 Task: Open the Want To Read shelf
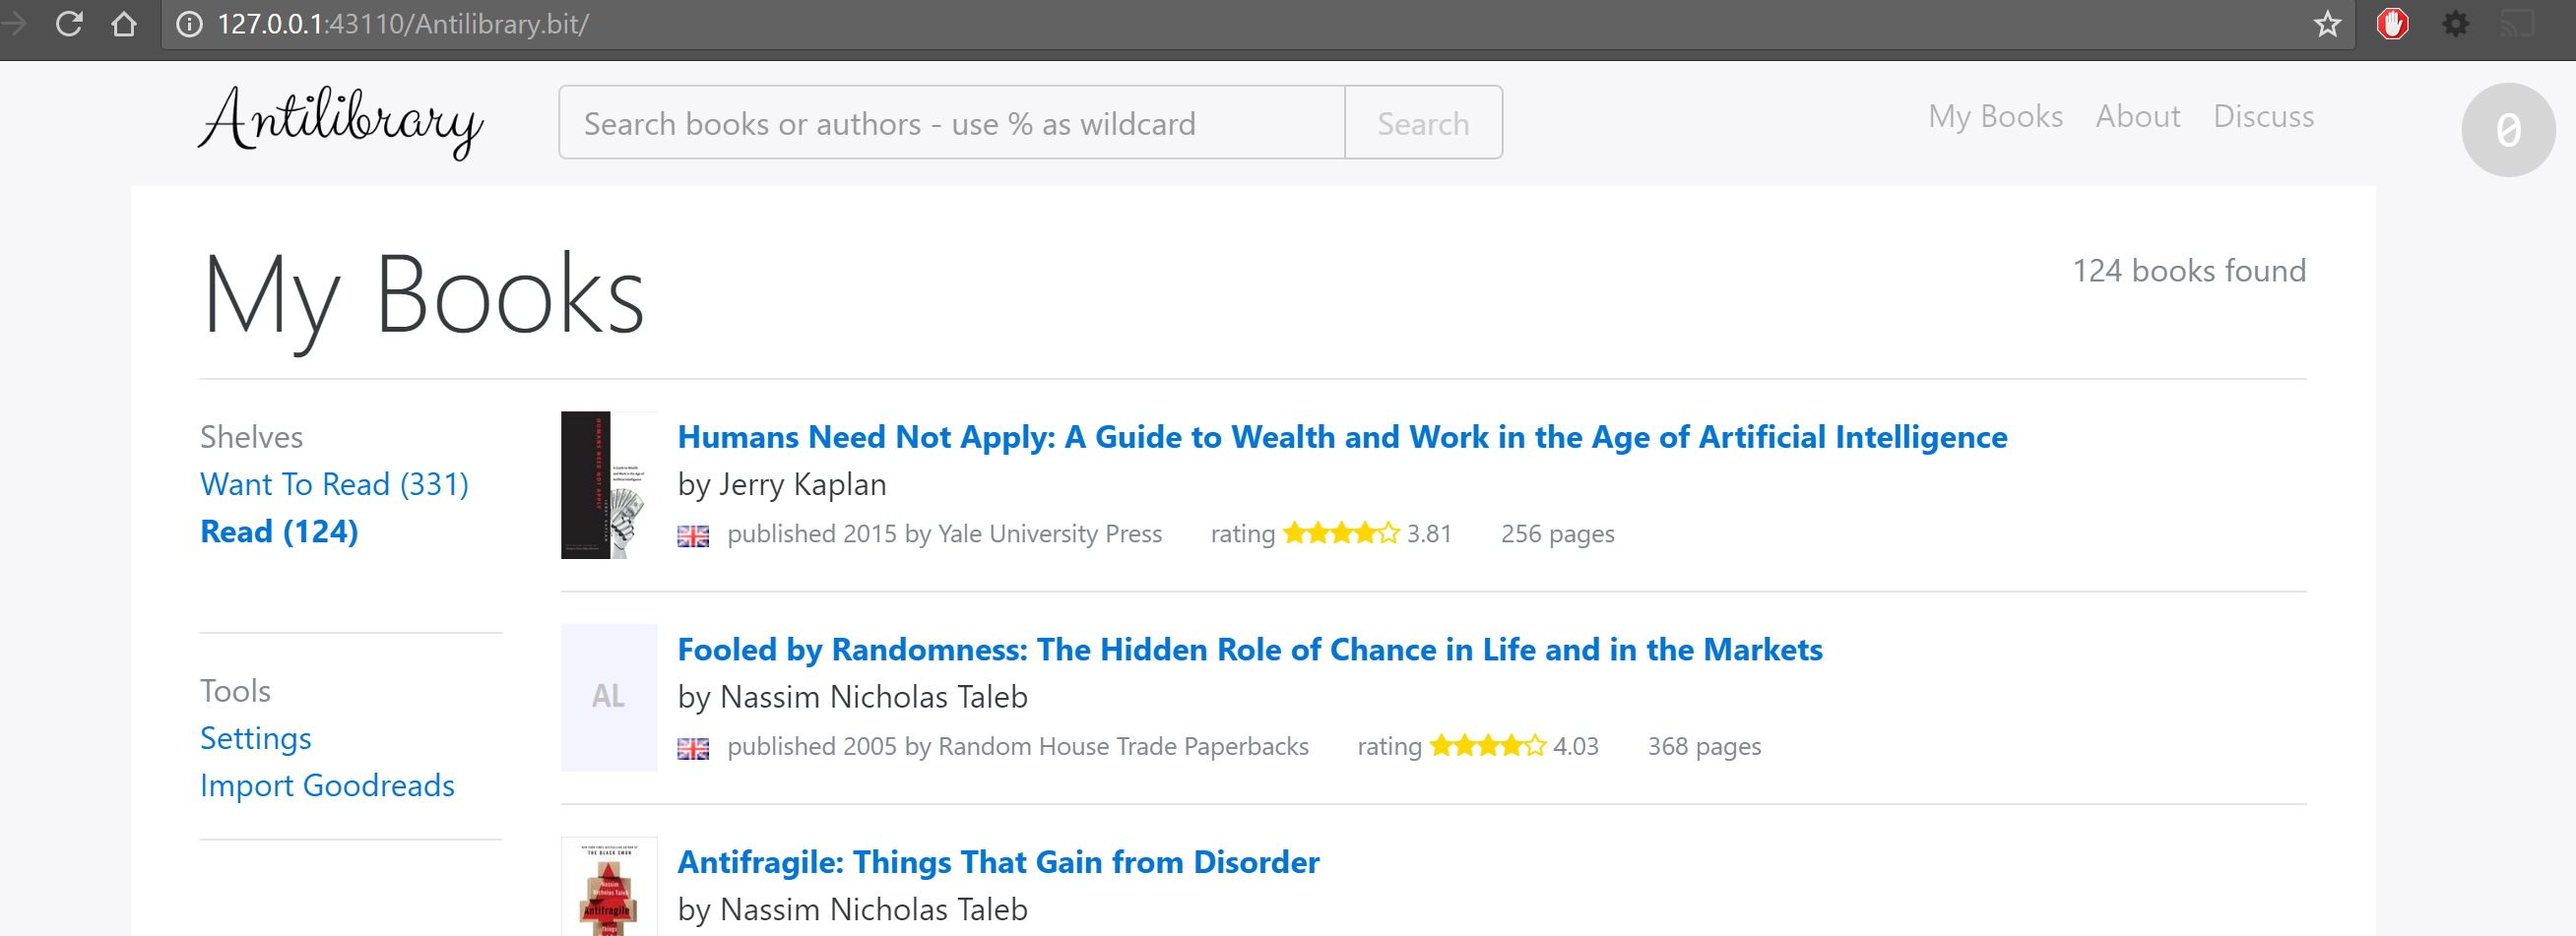click(x=334, y=484)
